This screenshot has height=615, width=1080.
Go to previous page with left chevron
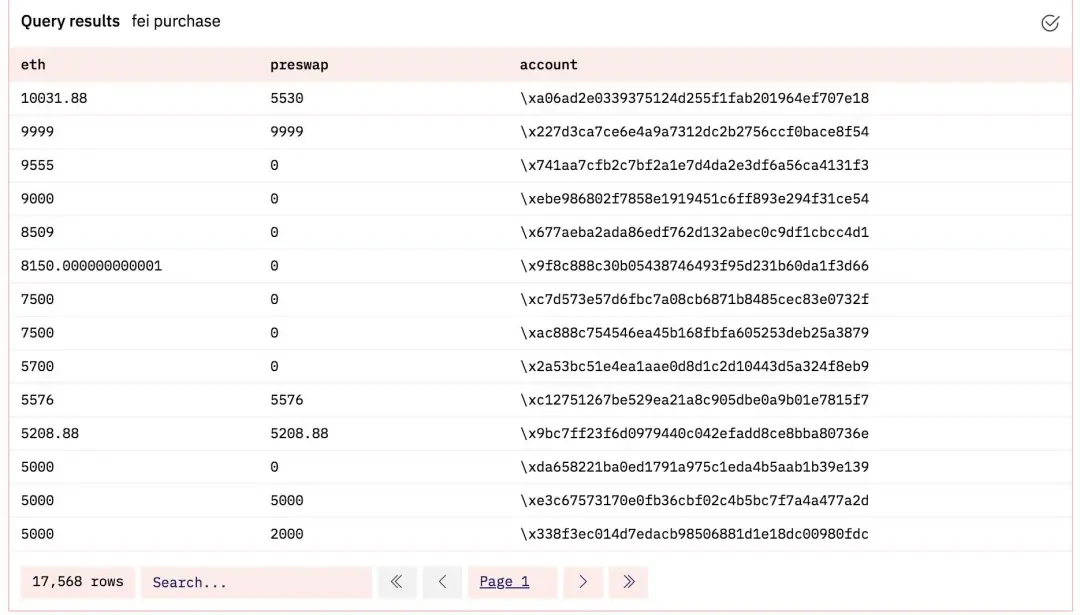tap(442, 582)
